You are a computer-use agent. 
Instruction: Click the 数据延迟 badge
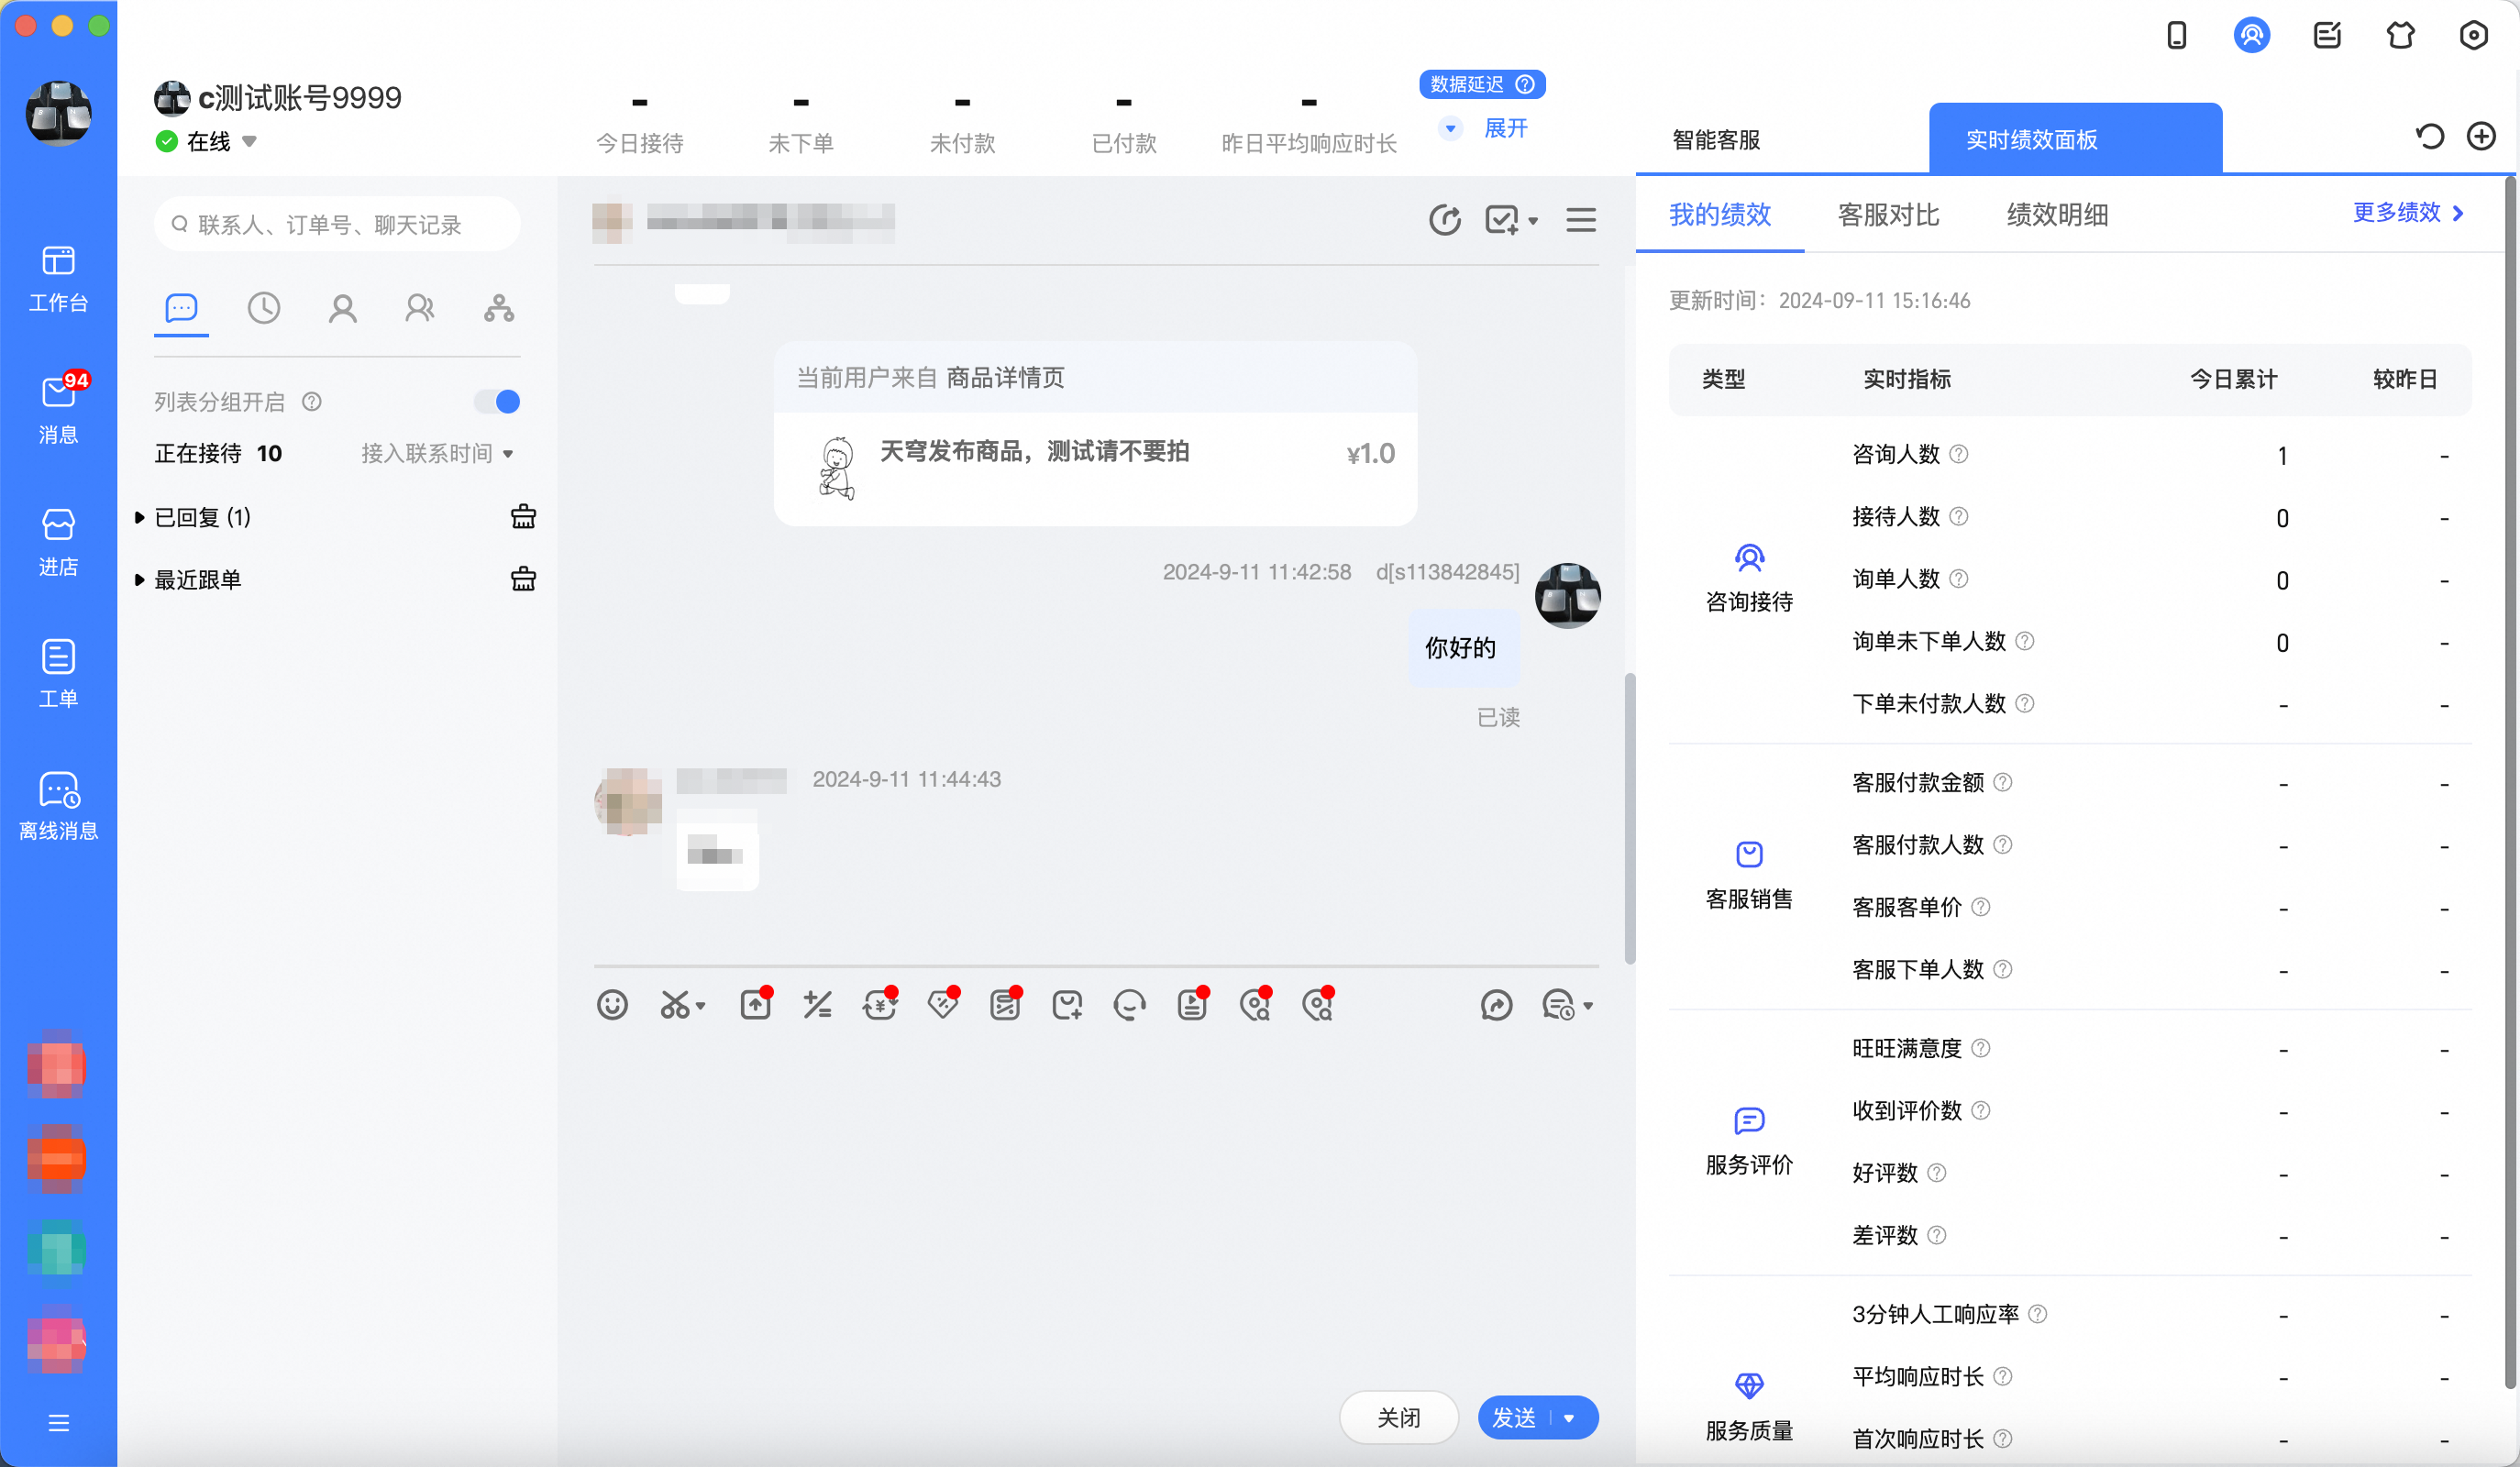point(1482,84)
